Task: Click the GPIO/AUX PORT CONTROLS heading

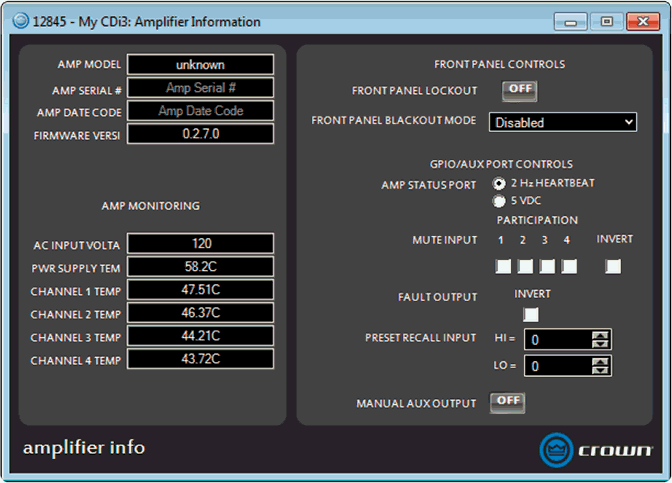Action: click(x=501, y=164)
